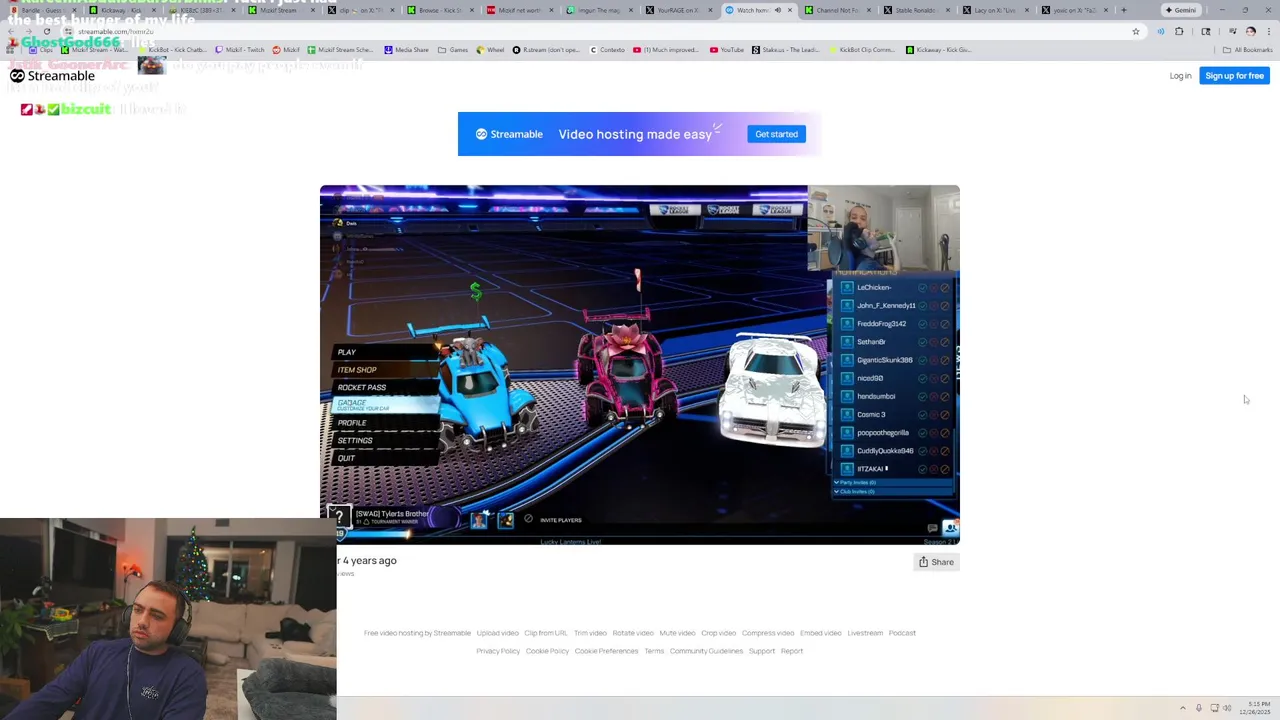Viewport: 1280px width, 720px height.
Task: Switch to the Browse - Kick tab
Action: [440, 10]
